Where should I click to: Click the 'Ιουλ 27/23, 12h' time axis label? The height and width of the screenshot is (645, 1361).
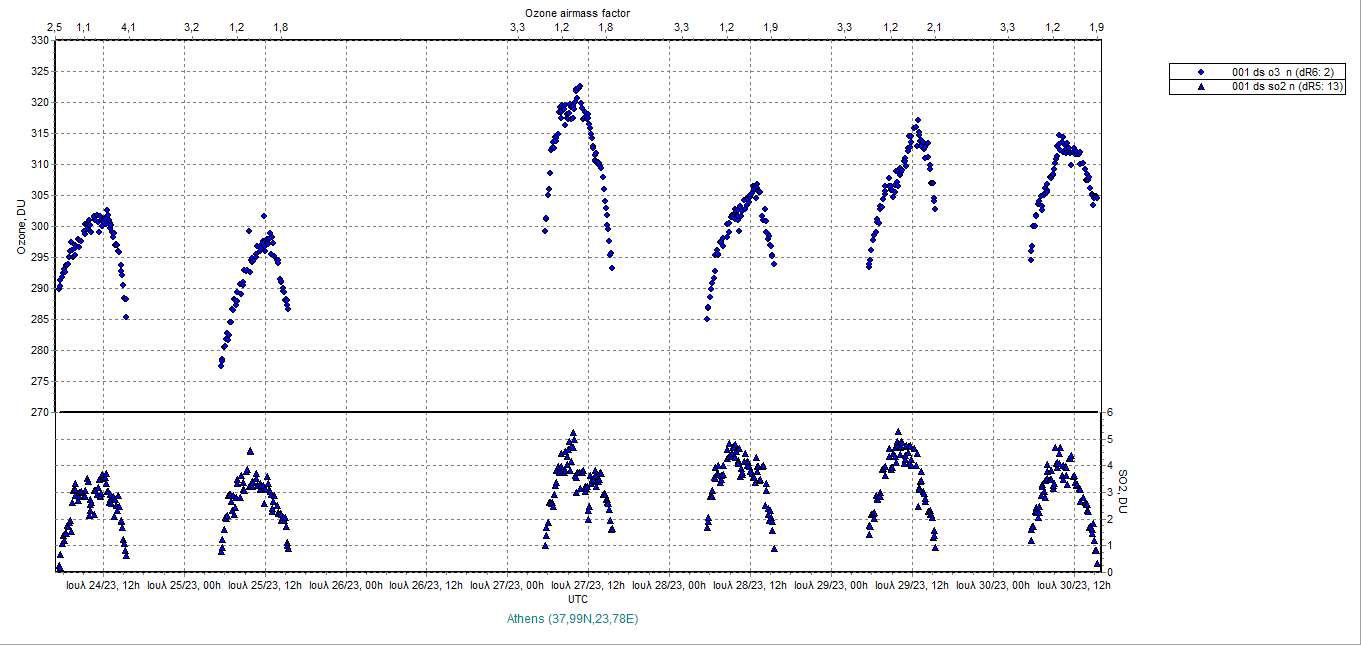point(588,585)
